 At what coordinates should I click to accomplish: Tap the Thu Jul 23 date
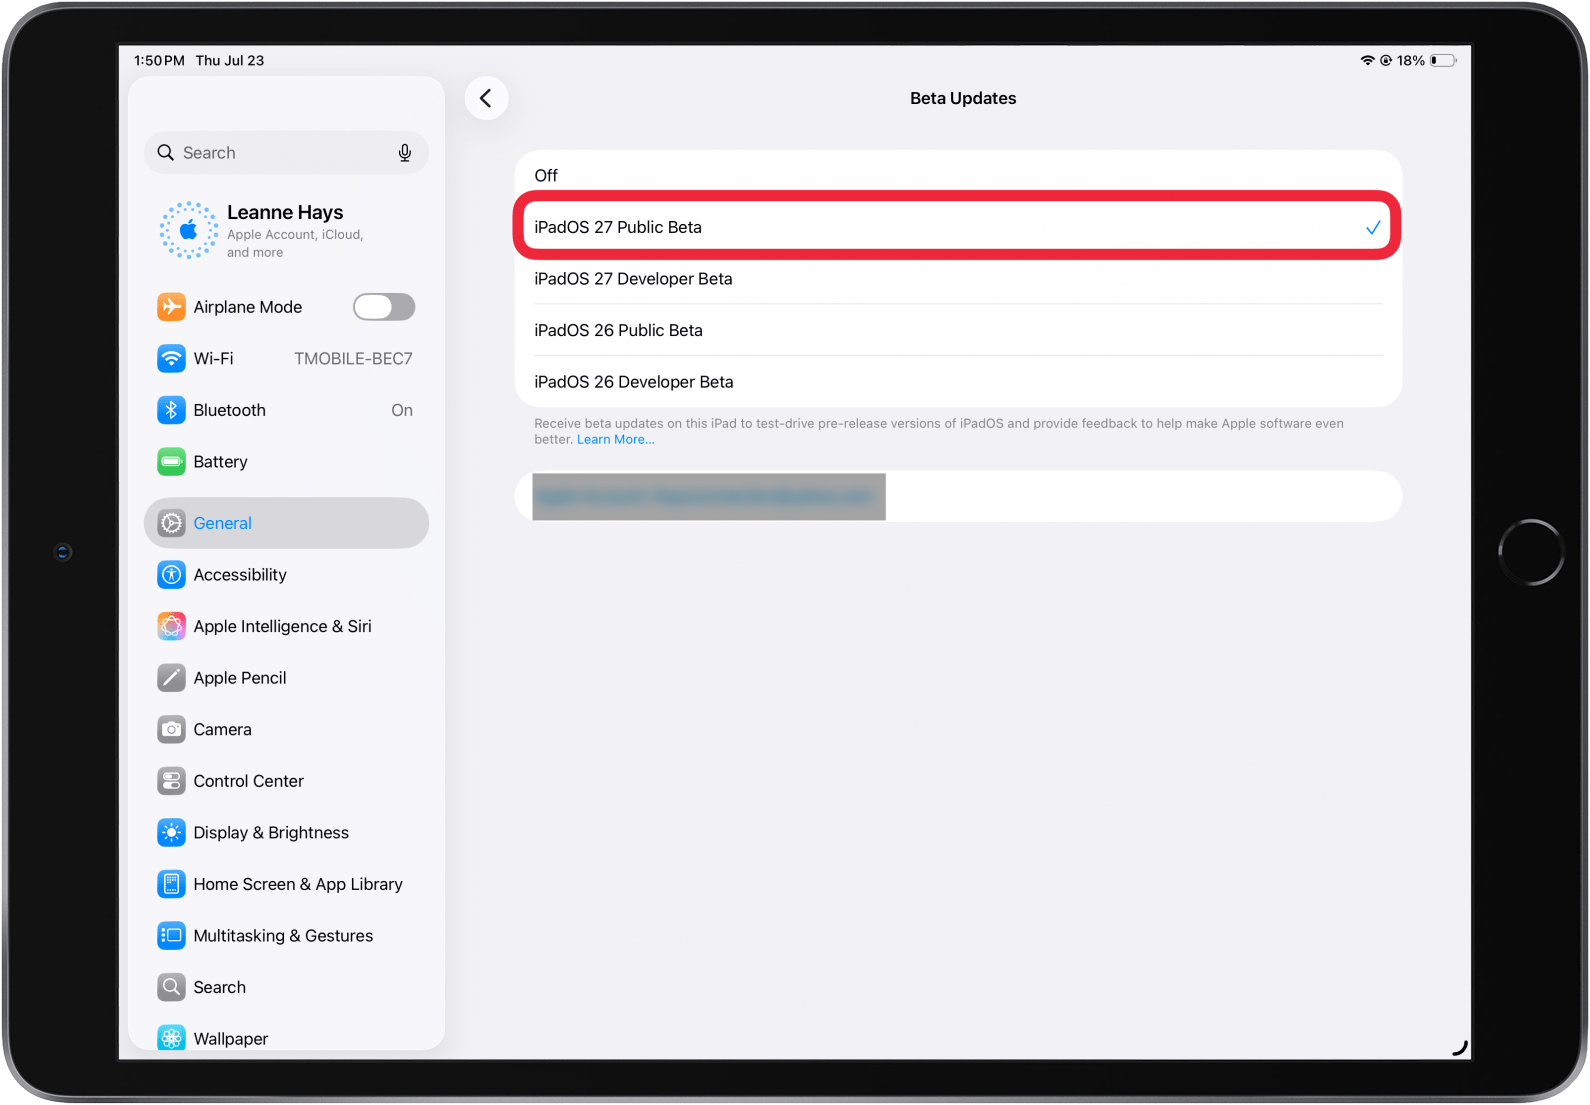(x=230, y=61)
